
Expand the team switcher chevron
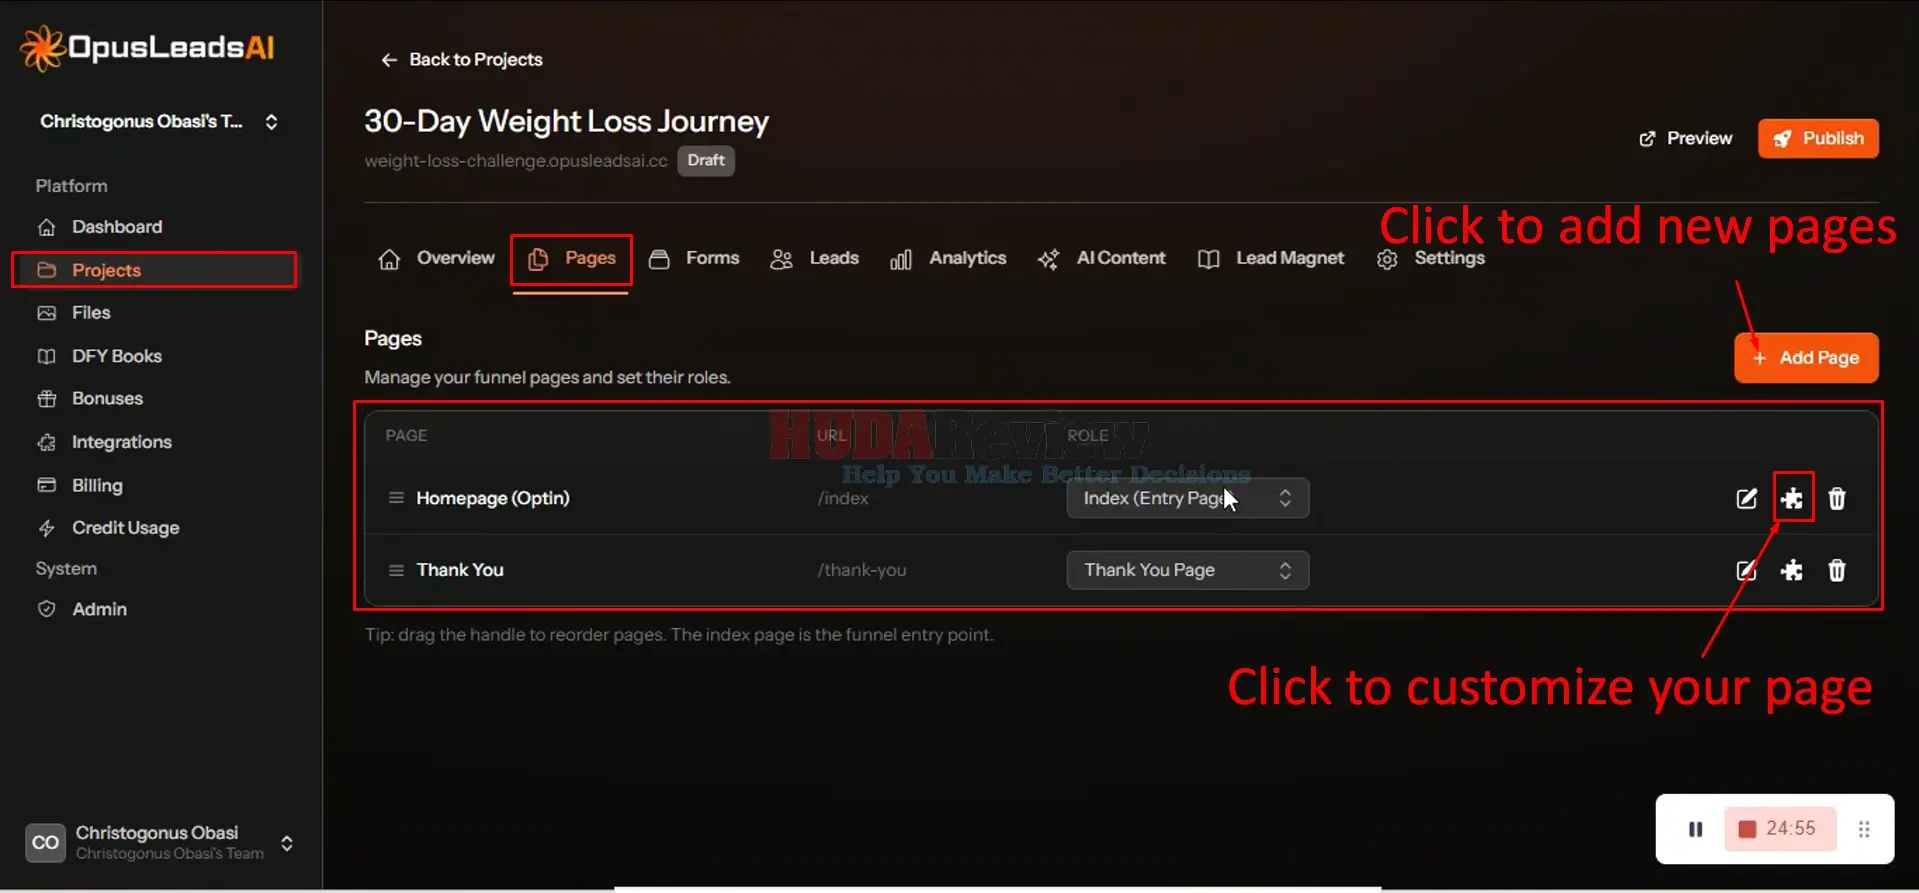coord(271,122)
